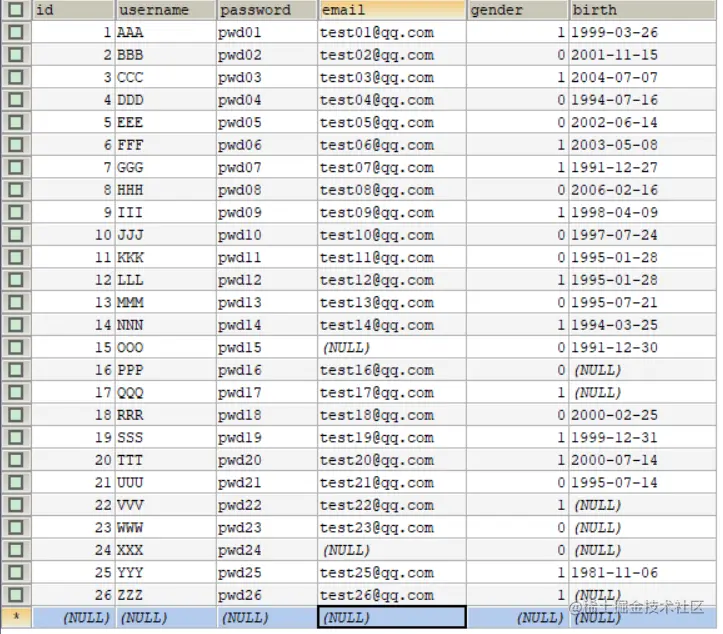Select password cell pwd09
Image resolution: width=723 pixels, height=634 pixels.
(267, 213)
